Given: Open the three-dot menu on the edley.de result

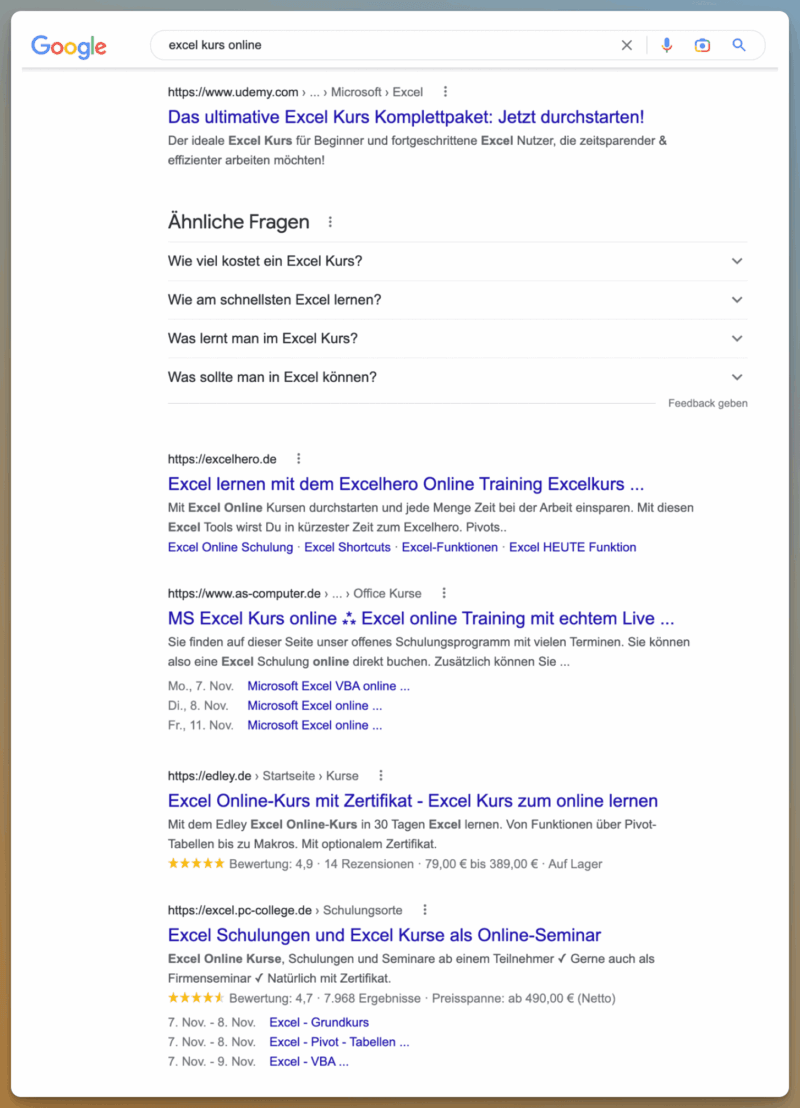Looking at the screenshot, I should pyautogui.click(x=380, y=775).
